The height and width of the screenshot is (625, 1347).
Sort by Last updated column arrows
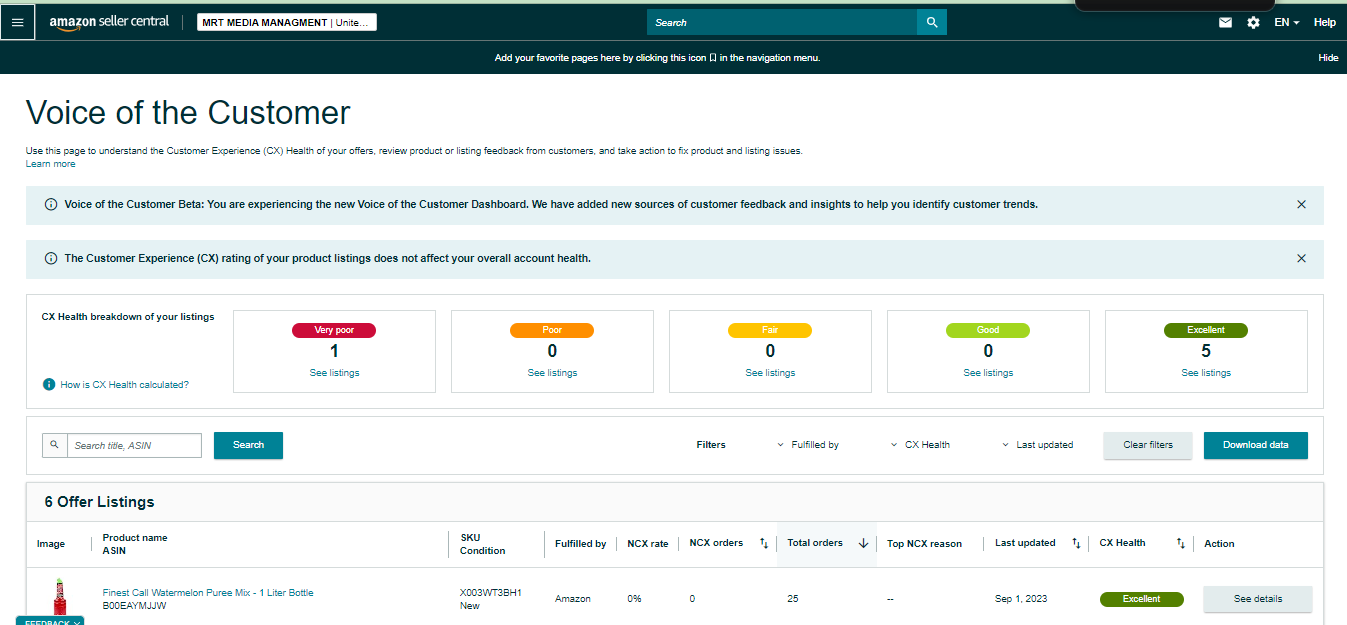click(x=1076, y=543)
